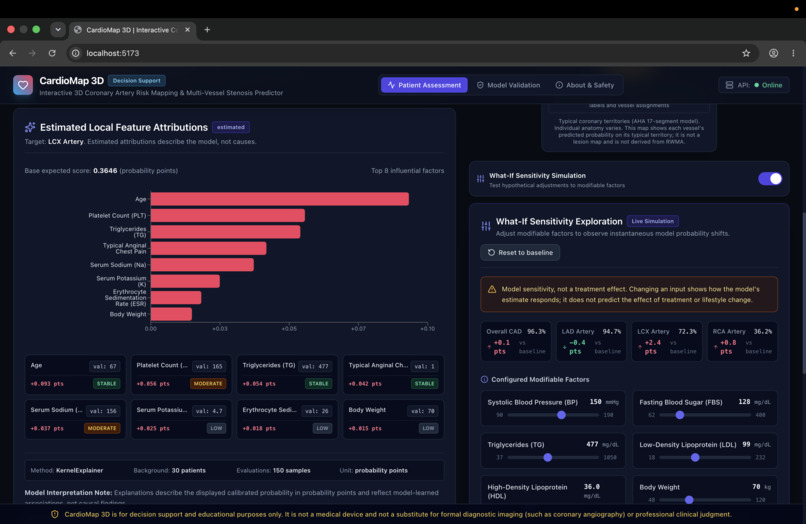The width and height of the screenshot is (806, 524).
Task: Click the Reset to baseline button
Action: click(520, 252)
